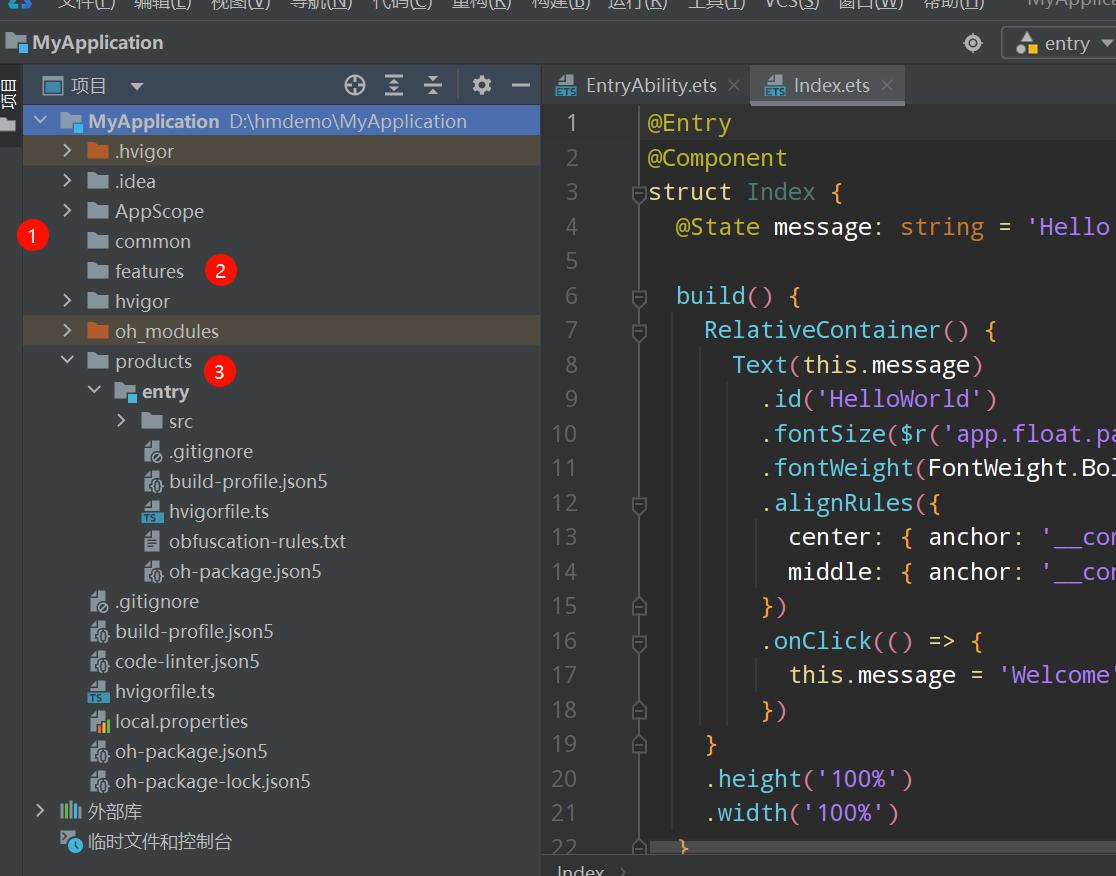Image resolution: width=1116 pixels, height=876 pixels.
Task: Click the locate target icon in top toolbar
Action: click(972, 43)
